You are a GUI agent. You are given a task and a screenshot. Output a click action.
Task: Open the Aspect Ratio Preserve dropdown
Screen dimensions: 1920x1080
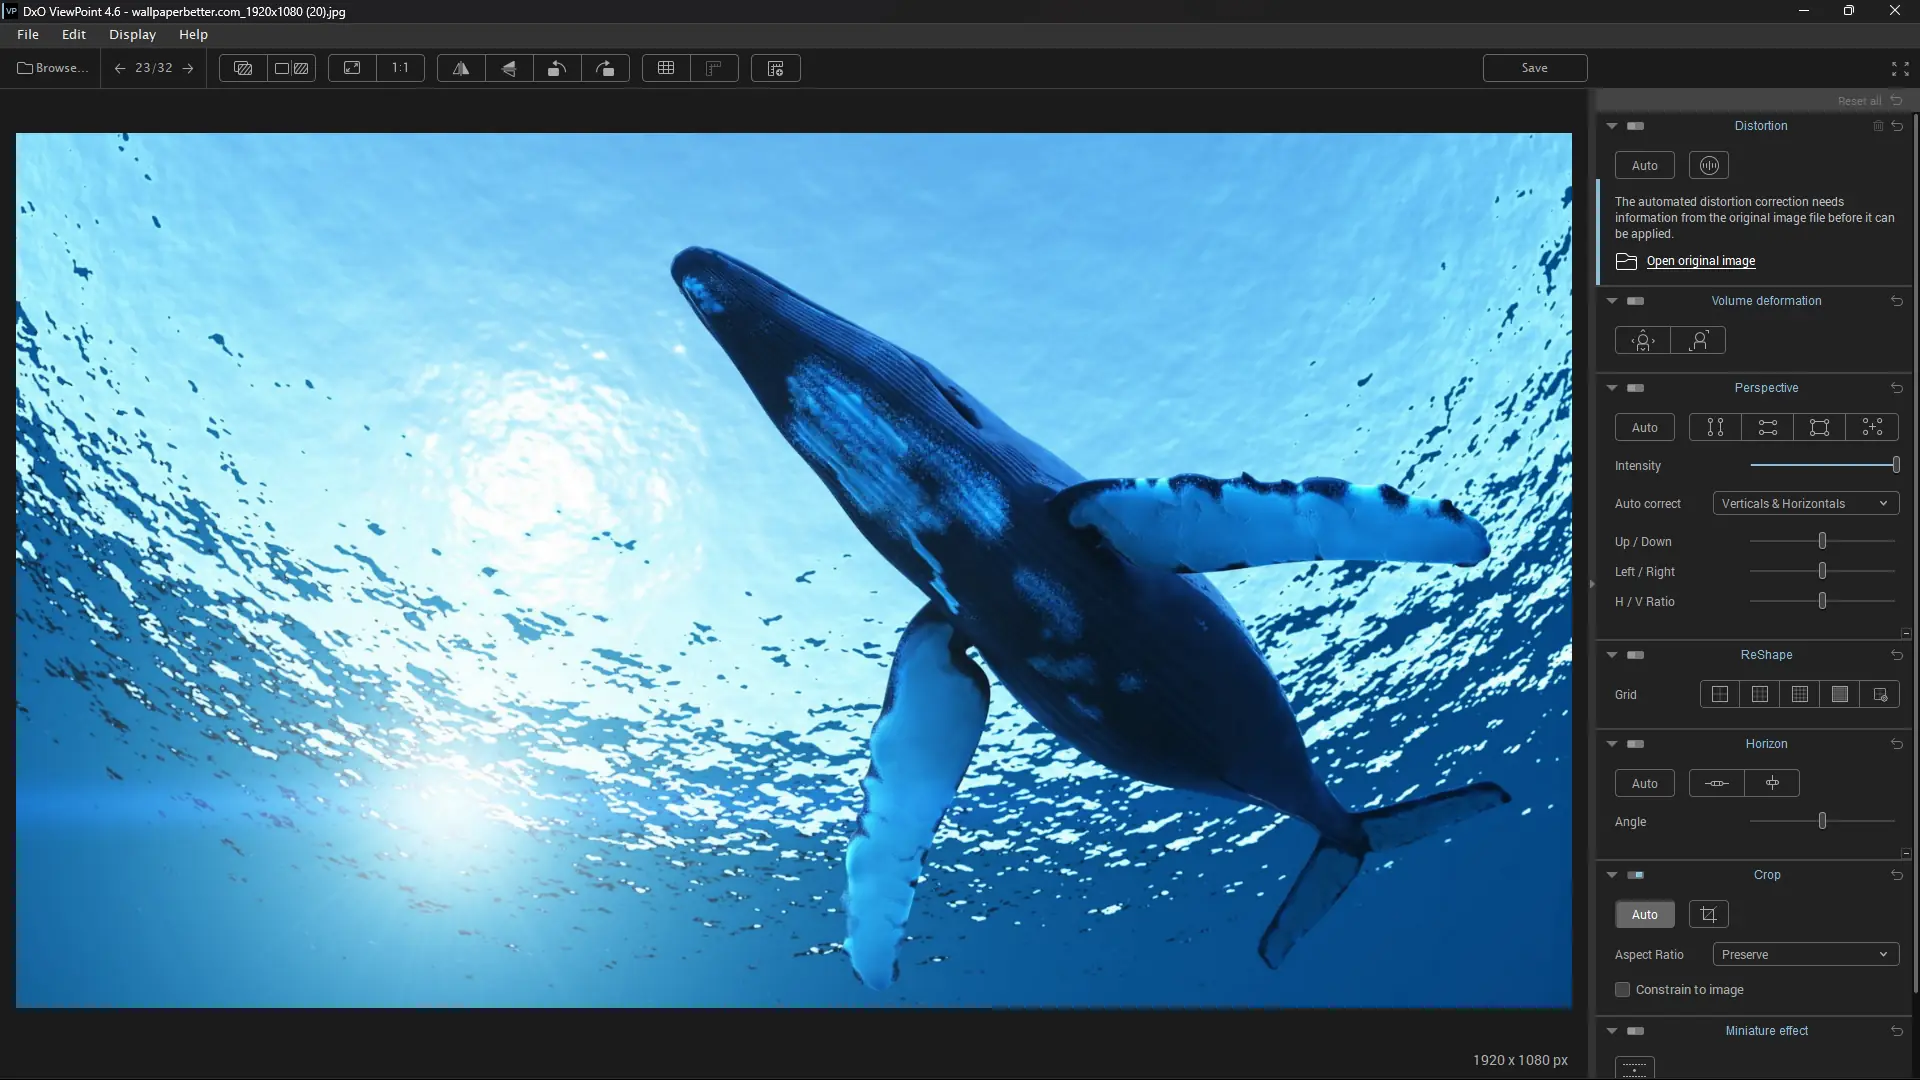click(1804, 954)
